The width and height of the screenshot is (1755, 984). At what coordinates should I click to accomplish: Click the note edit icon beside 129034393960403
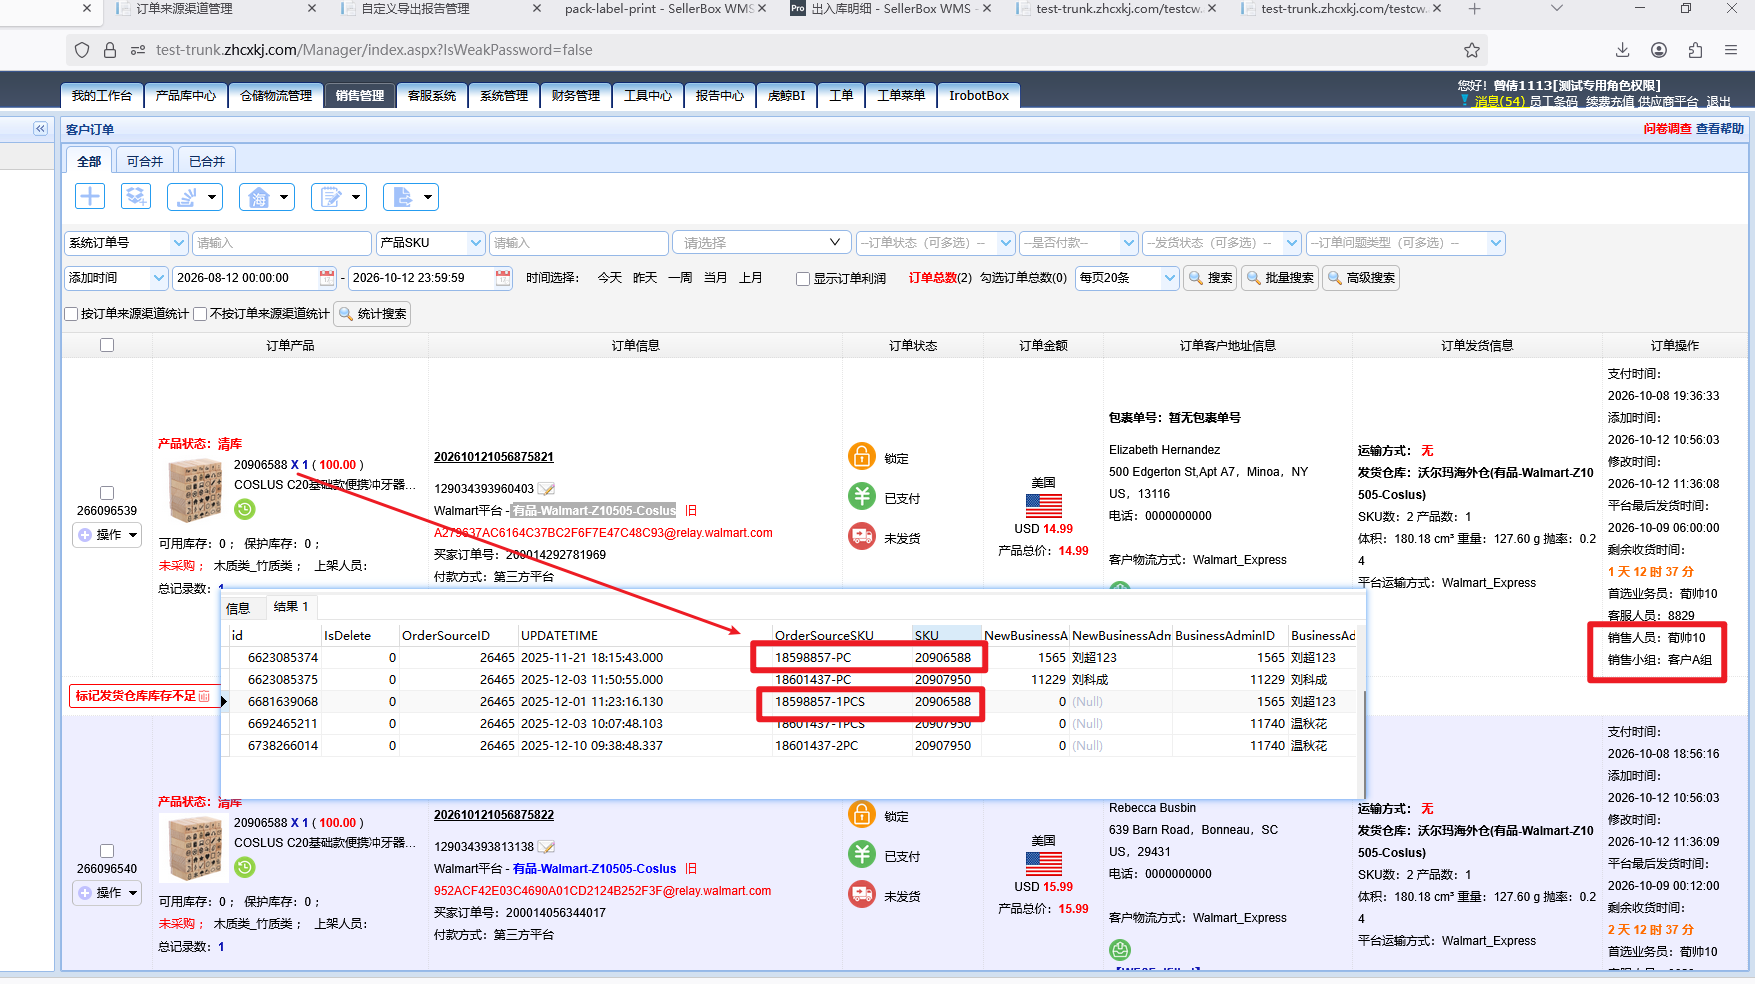click(x=547, y=489)
